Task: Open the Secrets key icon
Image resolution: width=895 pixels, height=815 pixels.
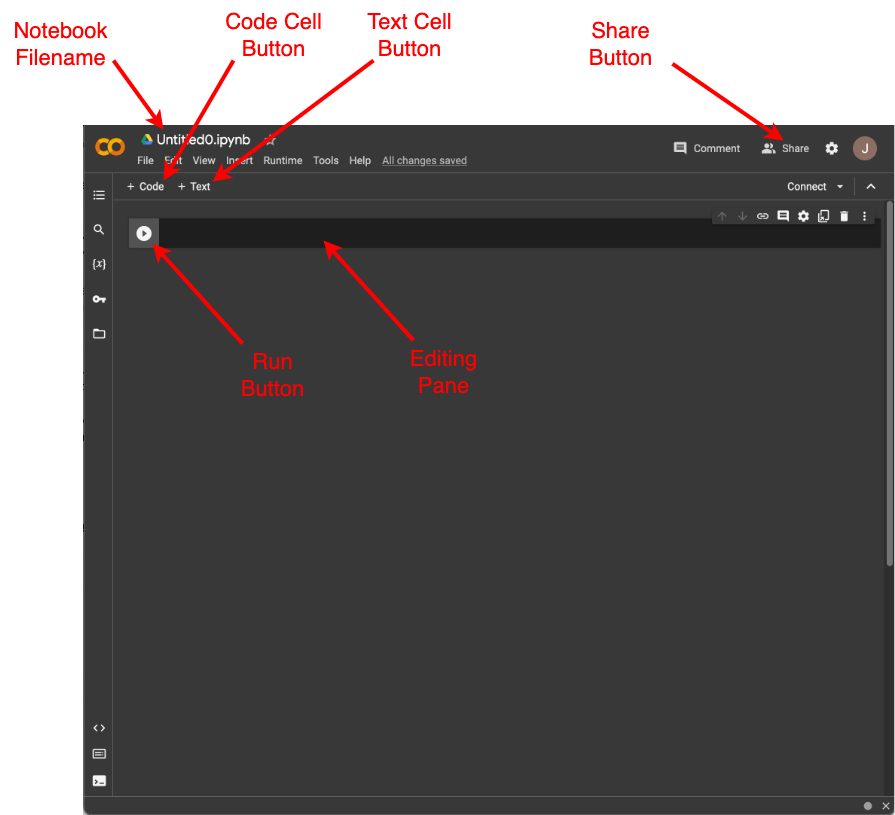Action: (x=99, y=299)
